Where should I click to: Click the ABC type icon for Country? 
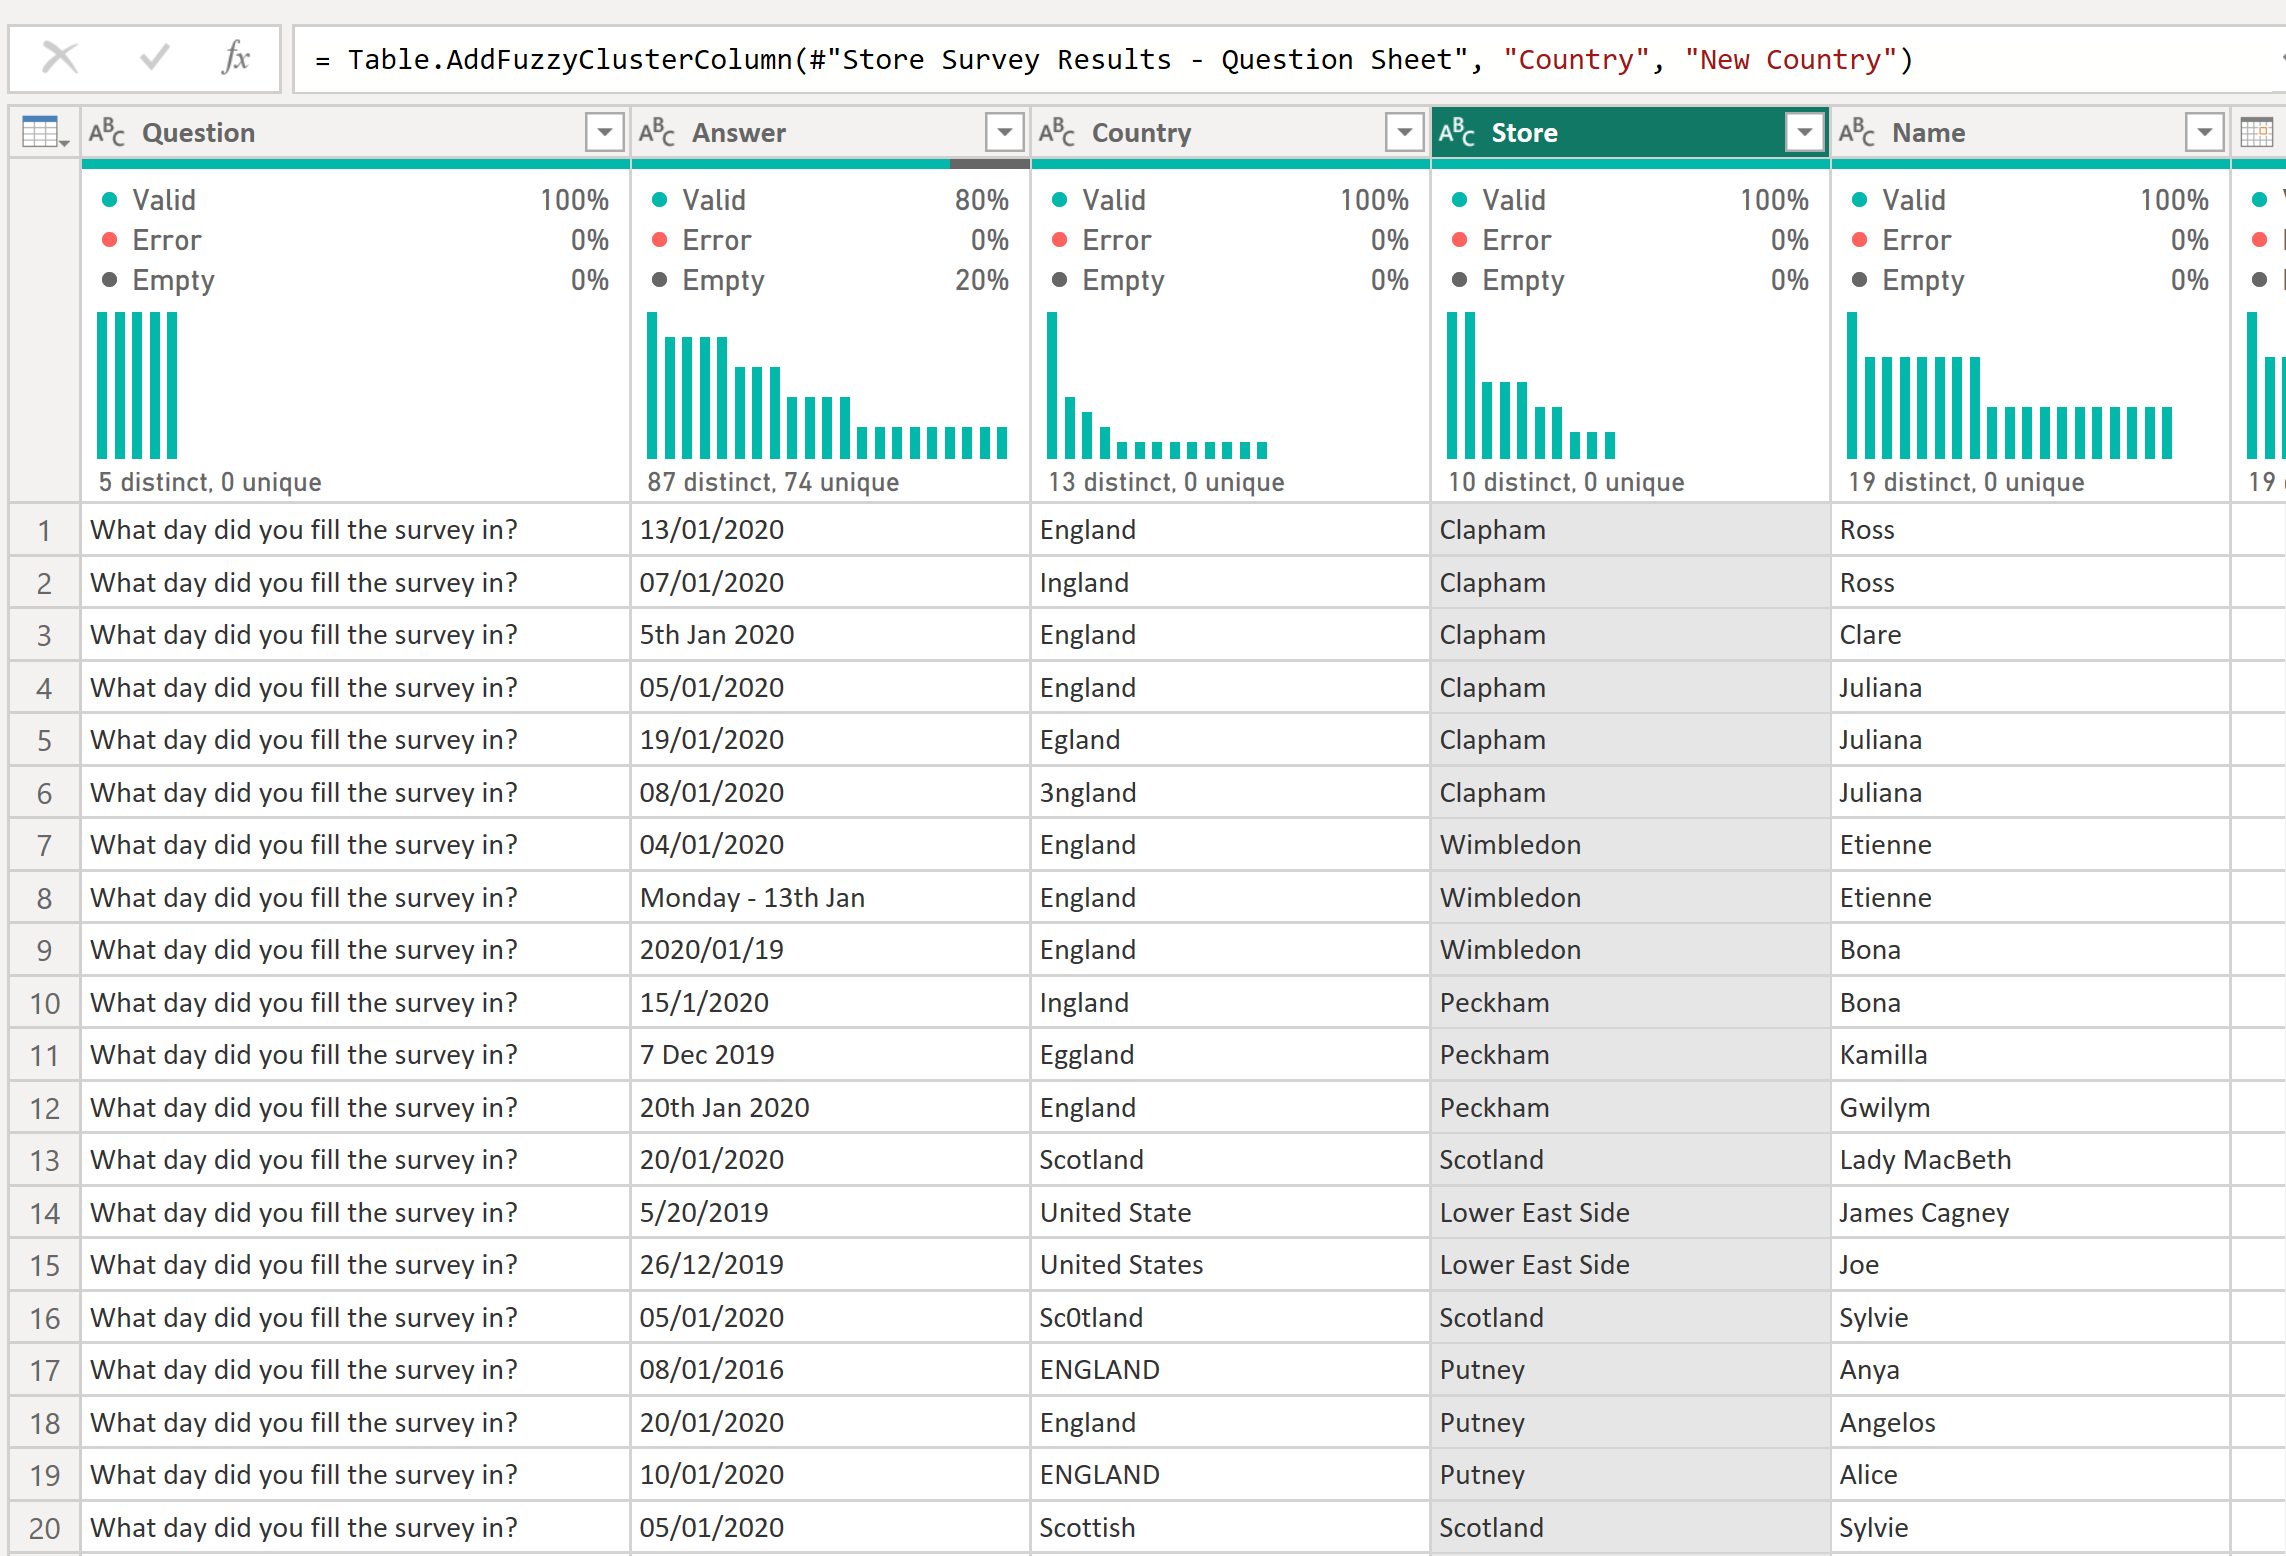[1057, 132]
